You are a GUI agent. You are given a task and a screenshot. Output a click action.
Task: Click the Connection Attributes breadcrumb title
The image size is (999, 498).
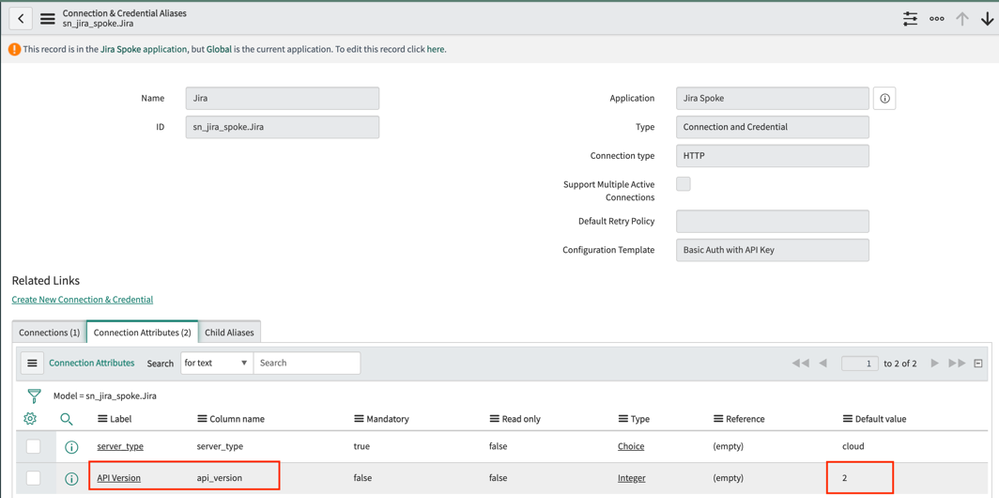[x=92, y=362]
